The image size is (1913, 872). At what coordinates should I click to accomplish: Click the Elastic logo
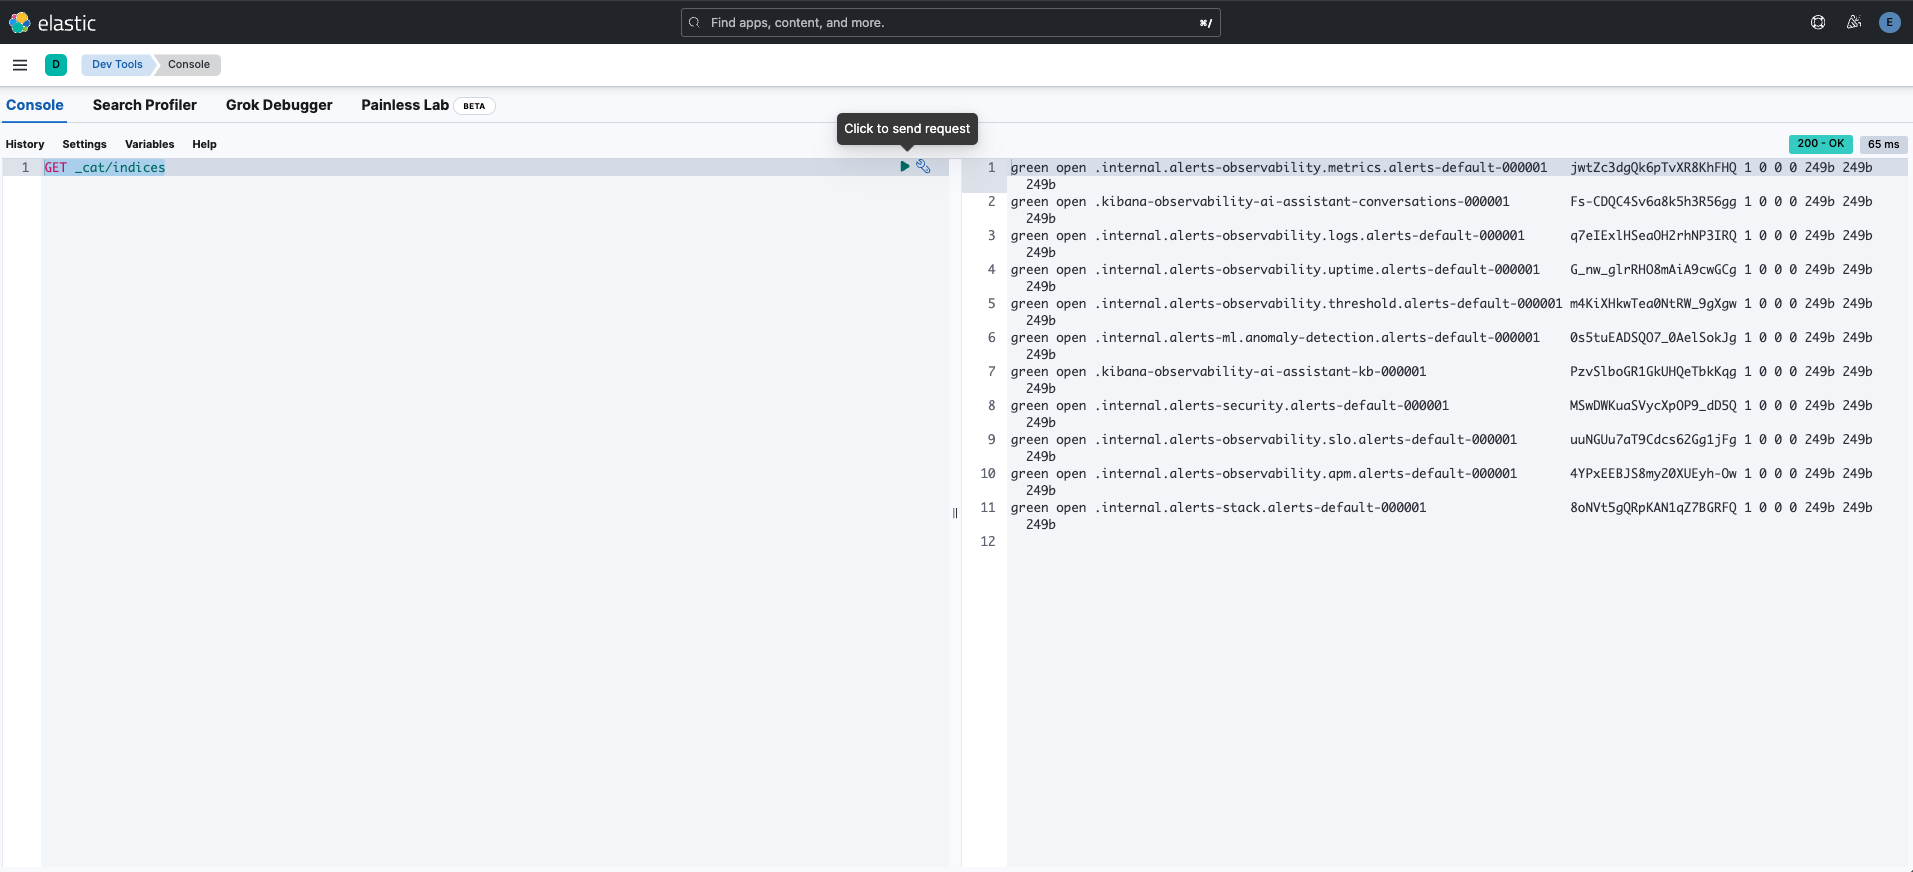[52, 22]
